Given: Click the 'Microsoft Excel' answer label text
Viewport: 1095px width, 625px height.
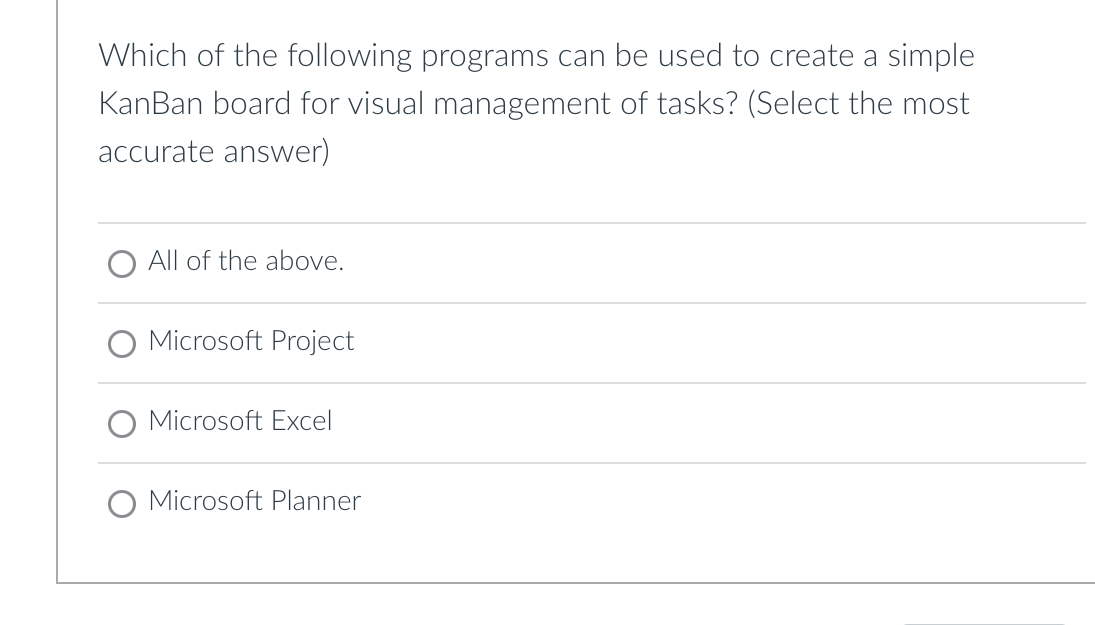Looking at the screenshot, I should point(240,420).
